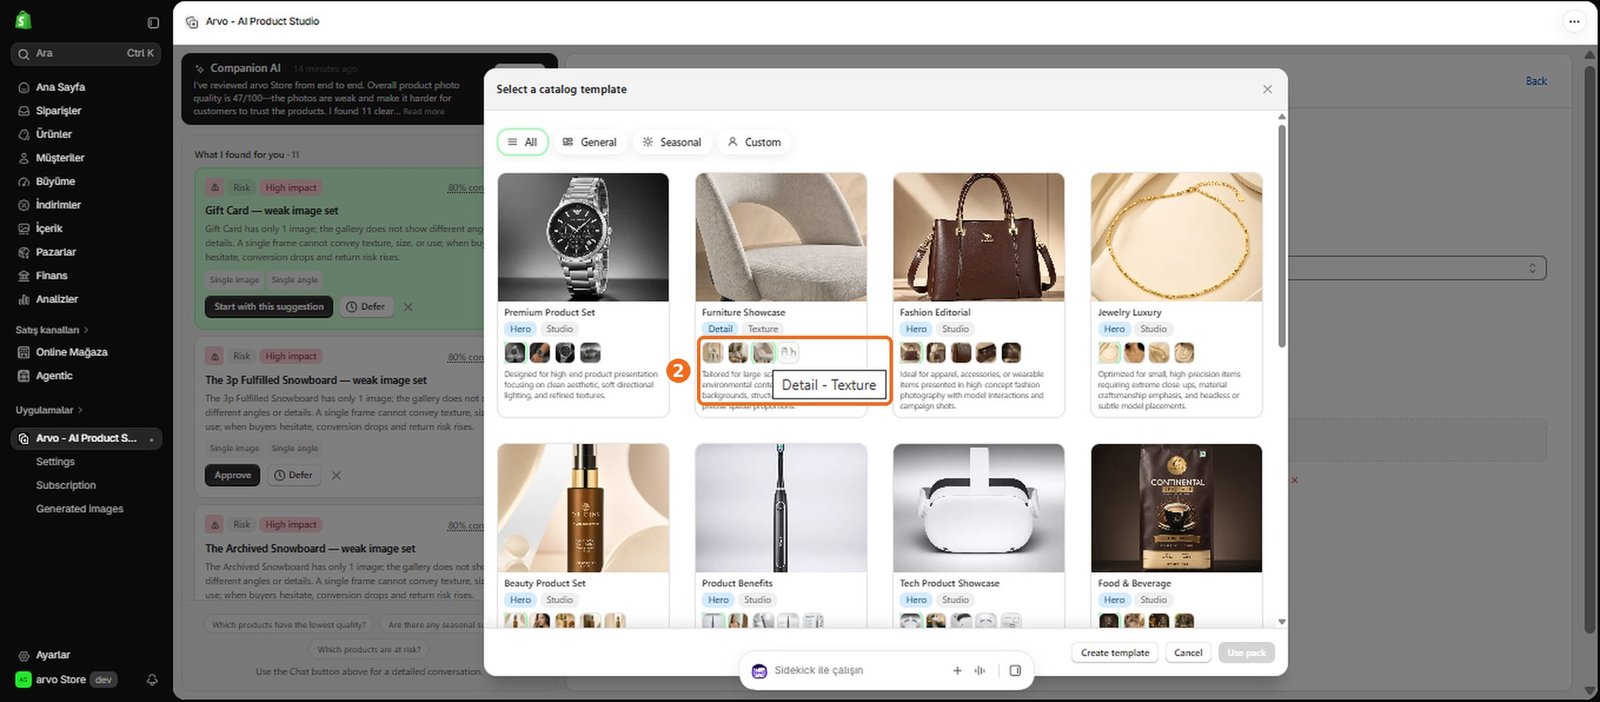Open Agentic sales channel
Viewport: 1600px width, 702px height.
tap(54, 376)
